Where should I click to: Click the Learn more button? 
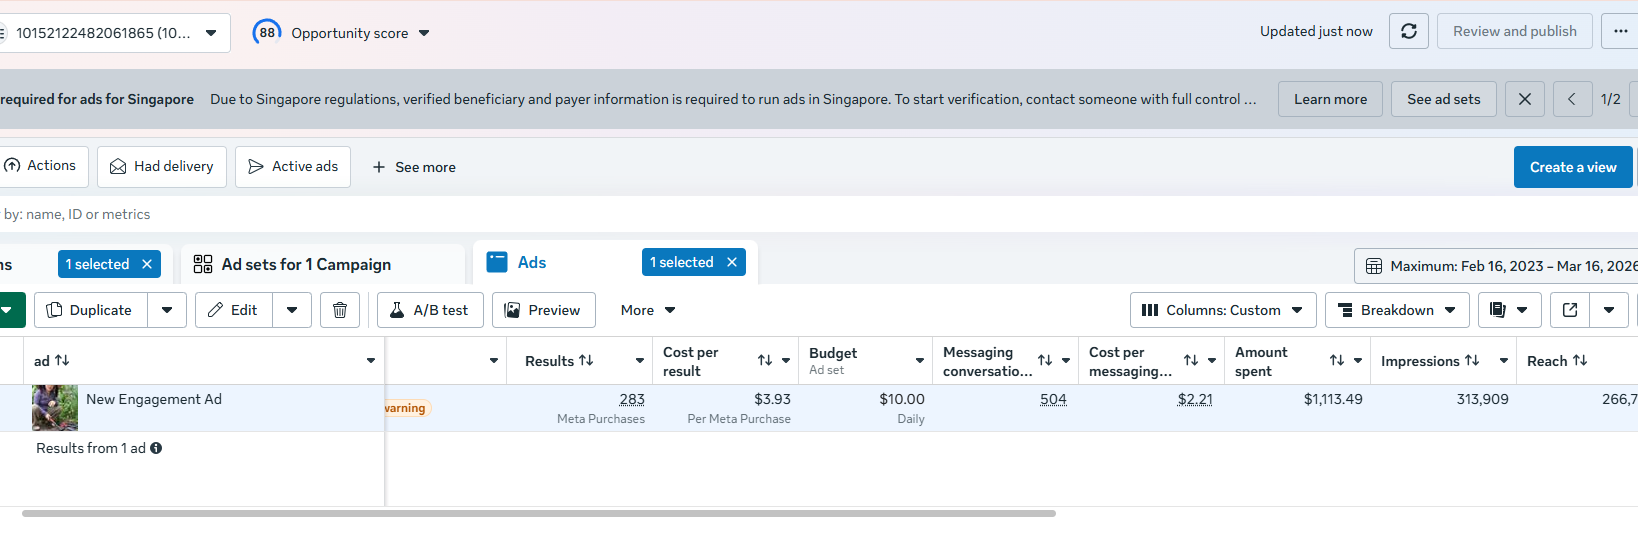1330,99
